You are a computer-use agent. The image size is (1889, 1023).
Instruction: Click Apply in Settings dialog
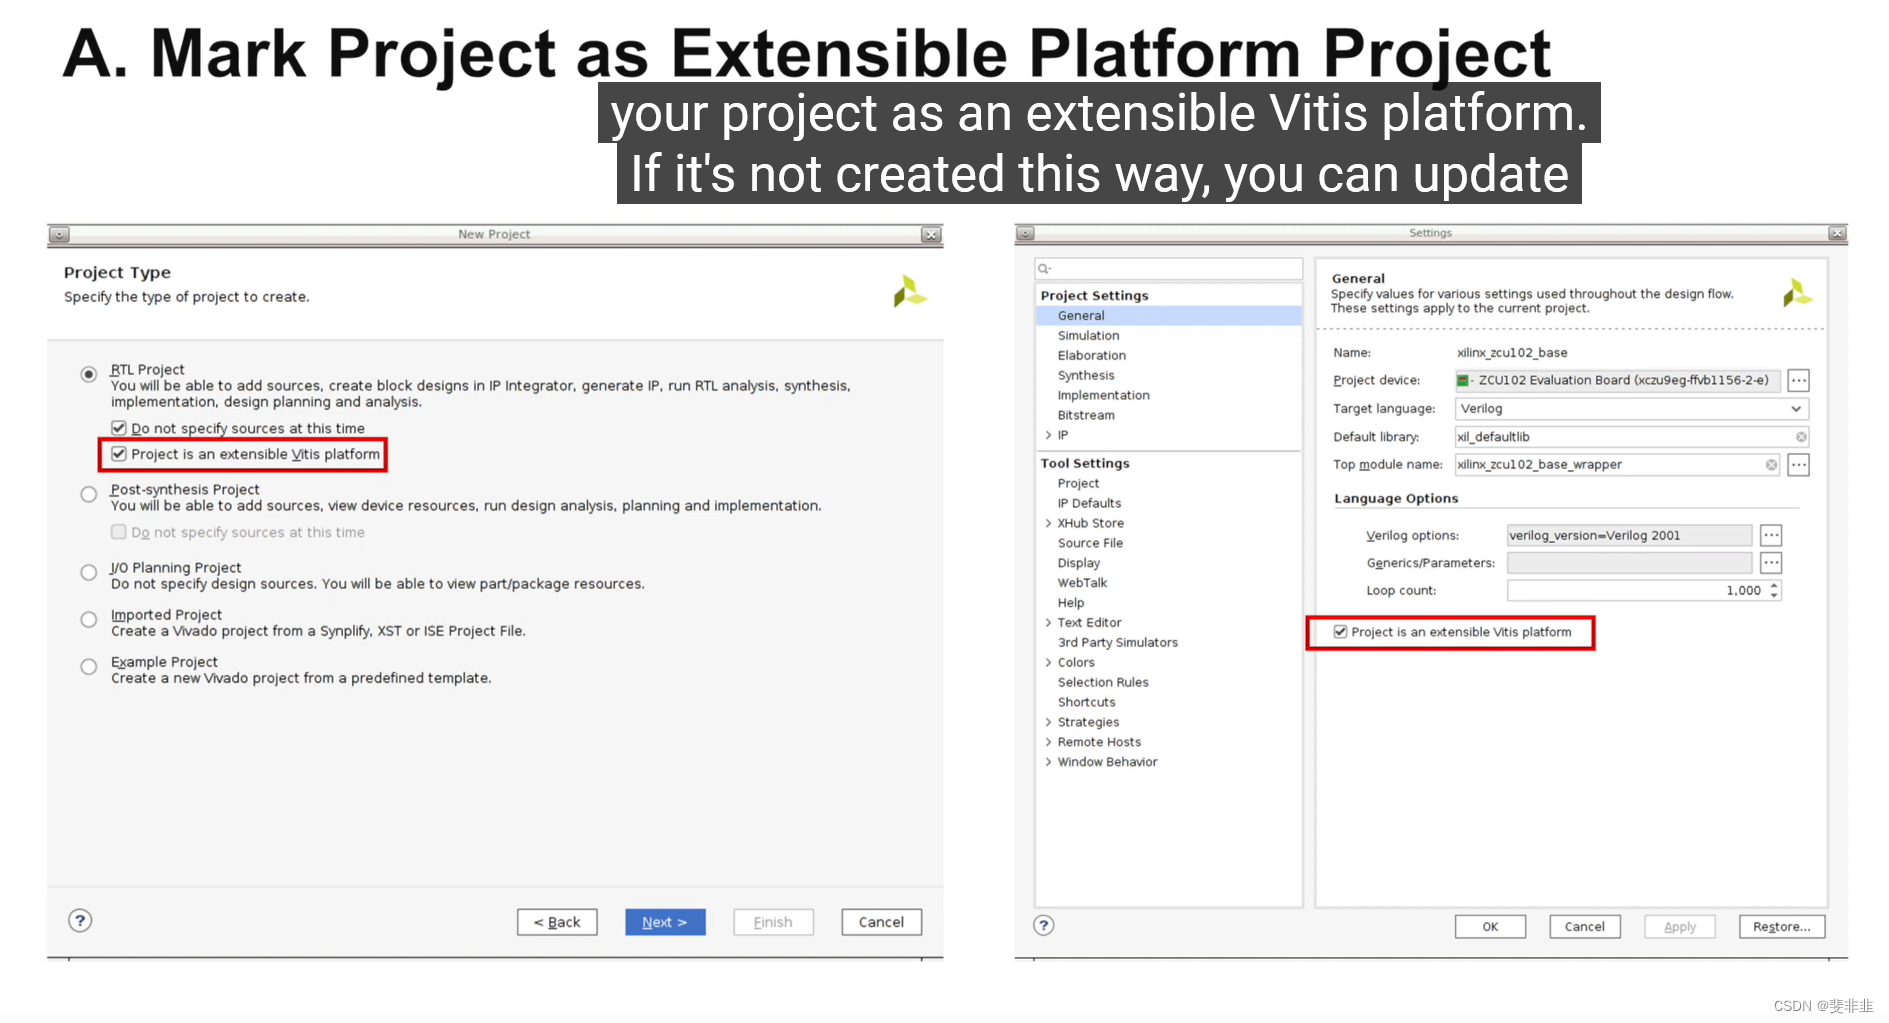[x=1679, y=926]
